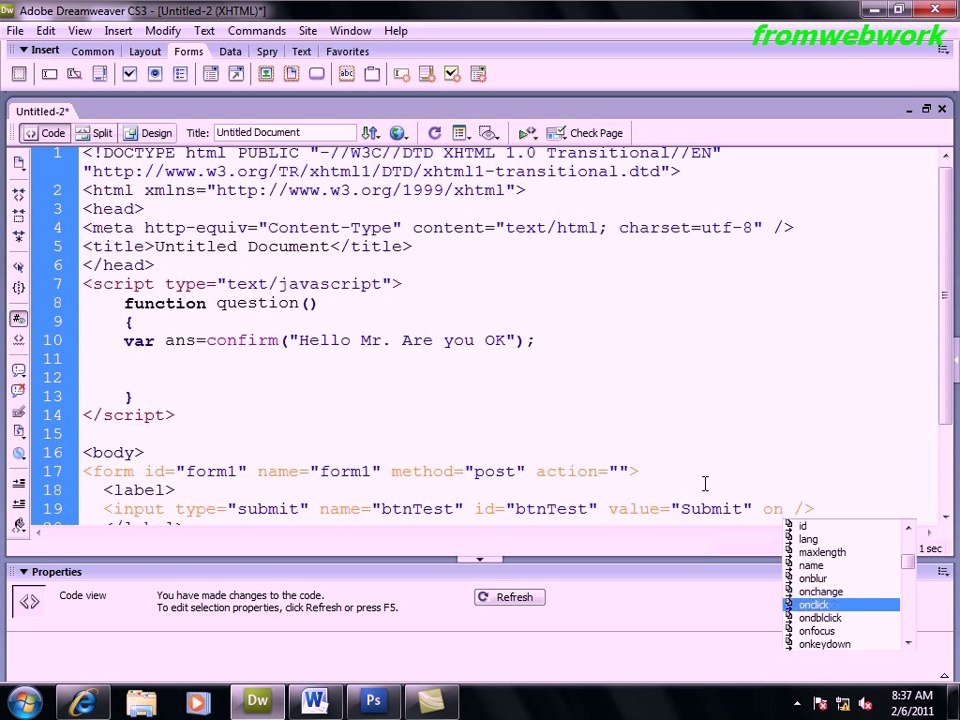Open the View Options dropdown
This screenshot has width=960, height=720.
pyautogui.click(x=461, y=133)
